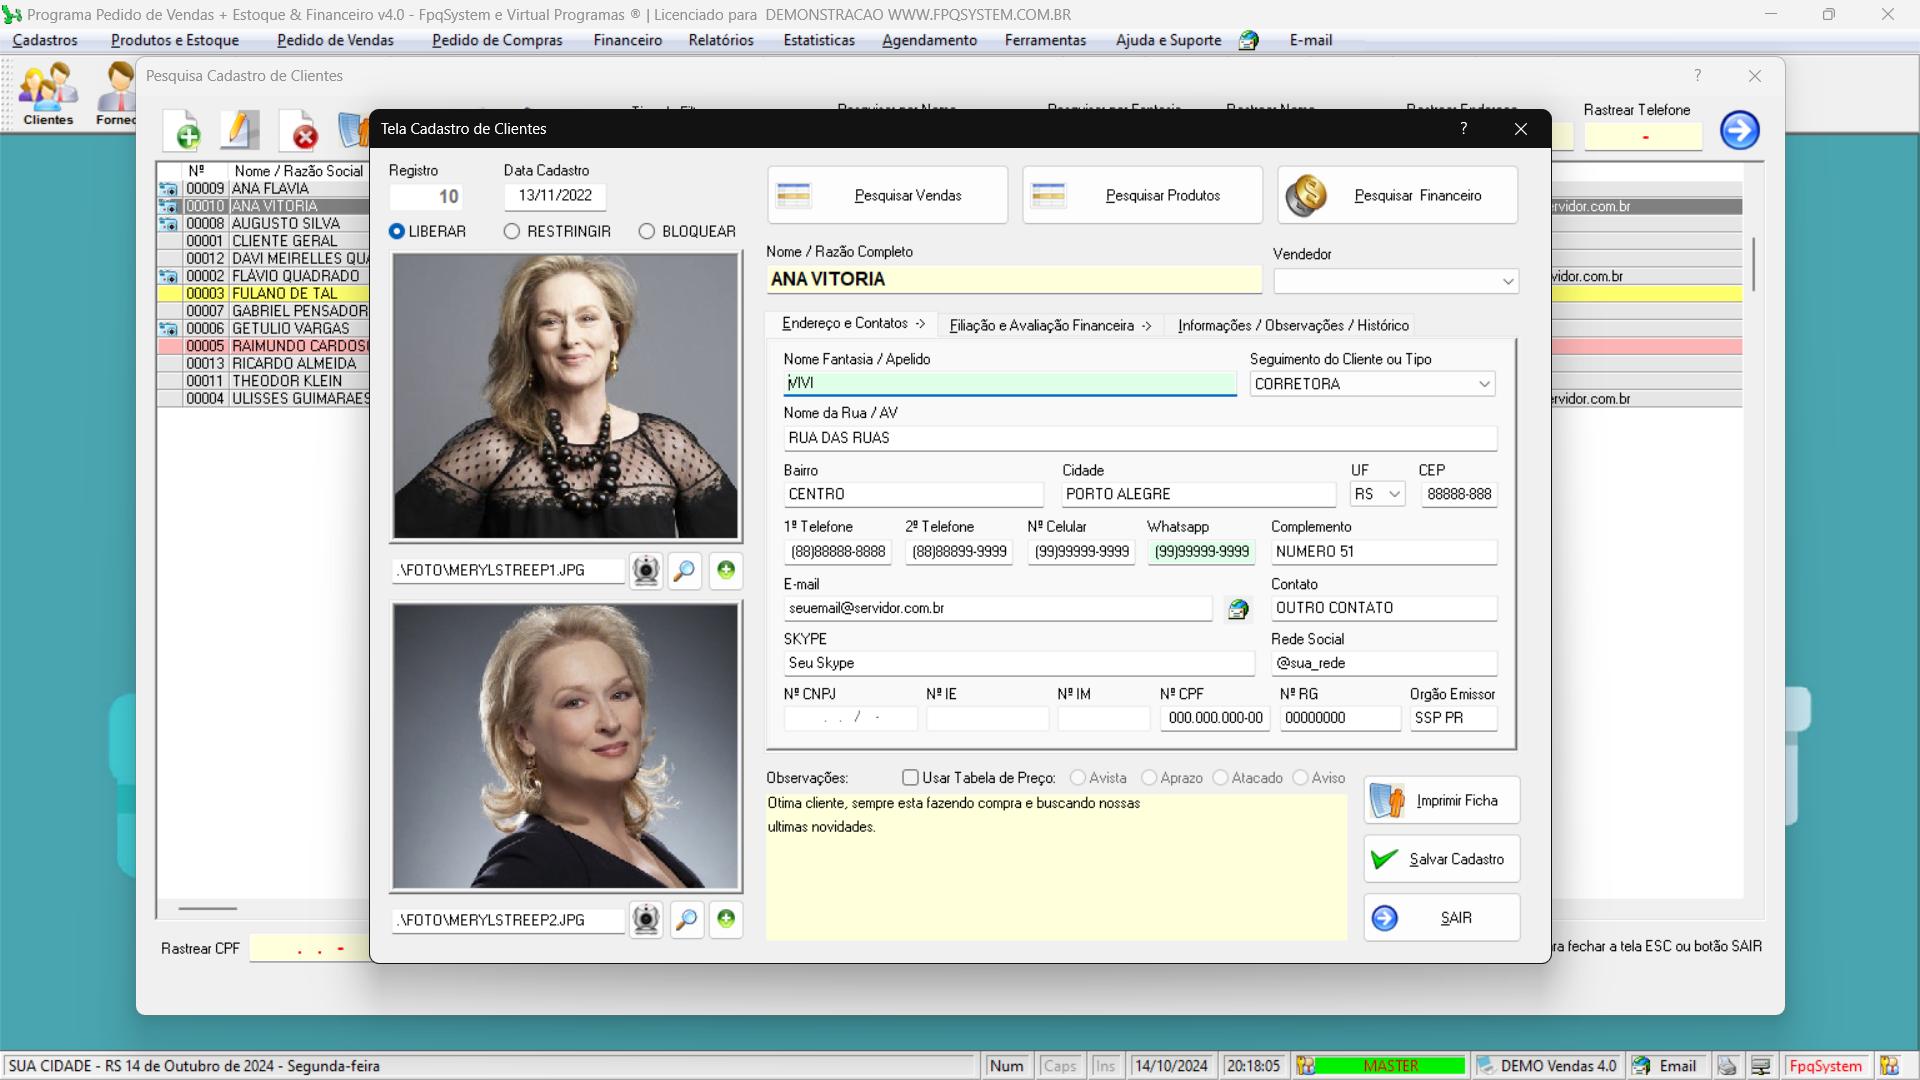Select the RESTRINGIR radio option

[512, 232]
